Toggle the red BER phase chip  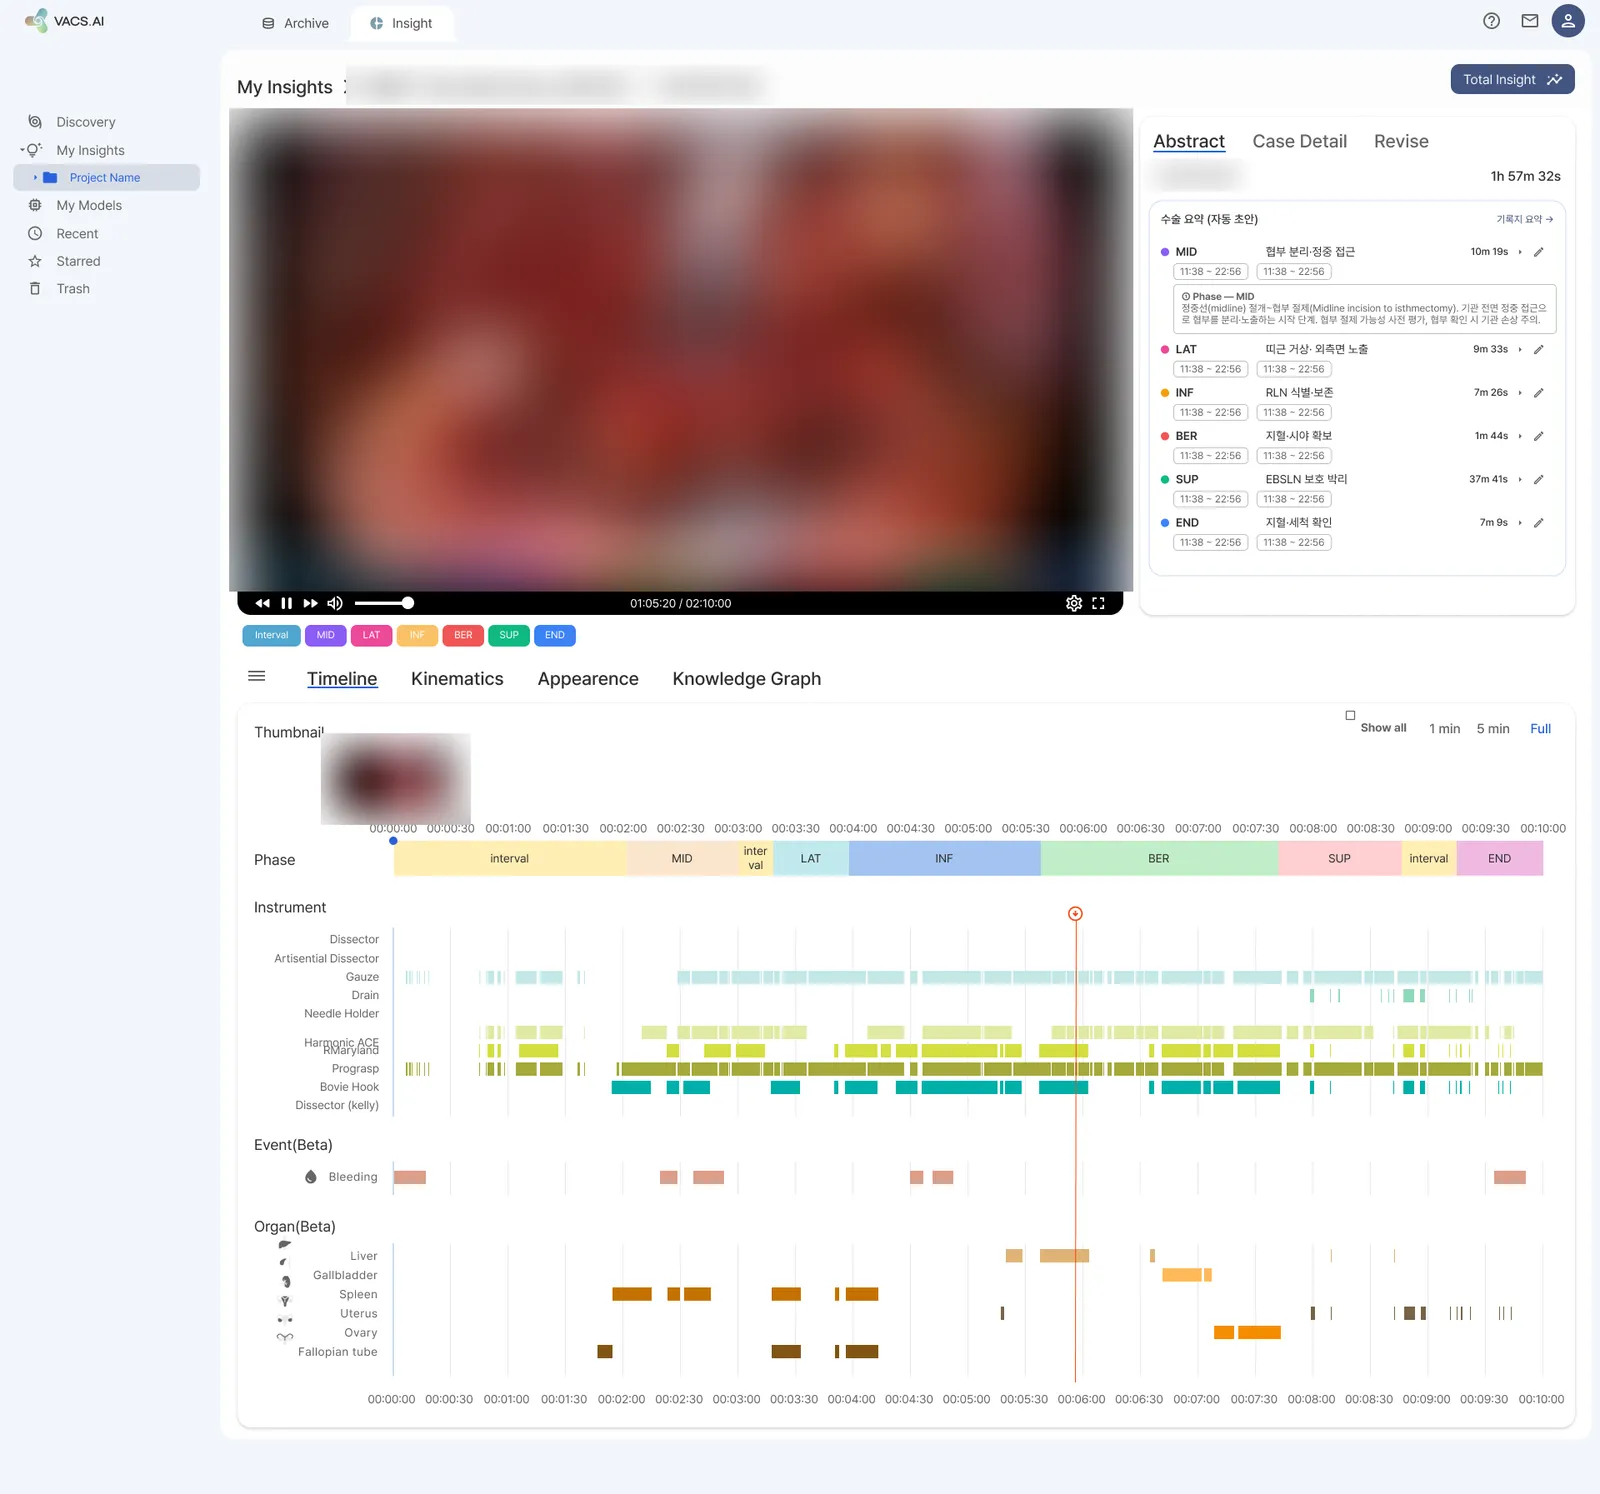point(463,635)
